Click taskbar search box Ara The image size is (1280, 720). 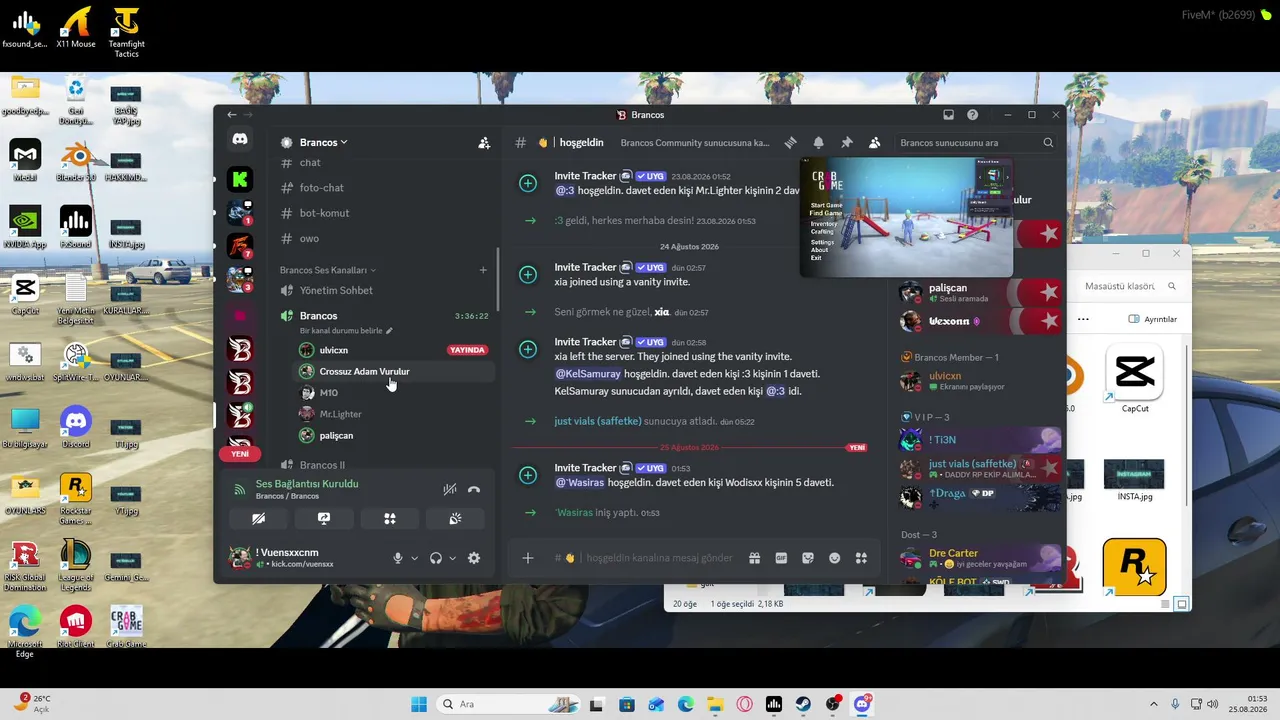point(510,704)
